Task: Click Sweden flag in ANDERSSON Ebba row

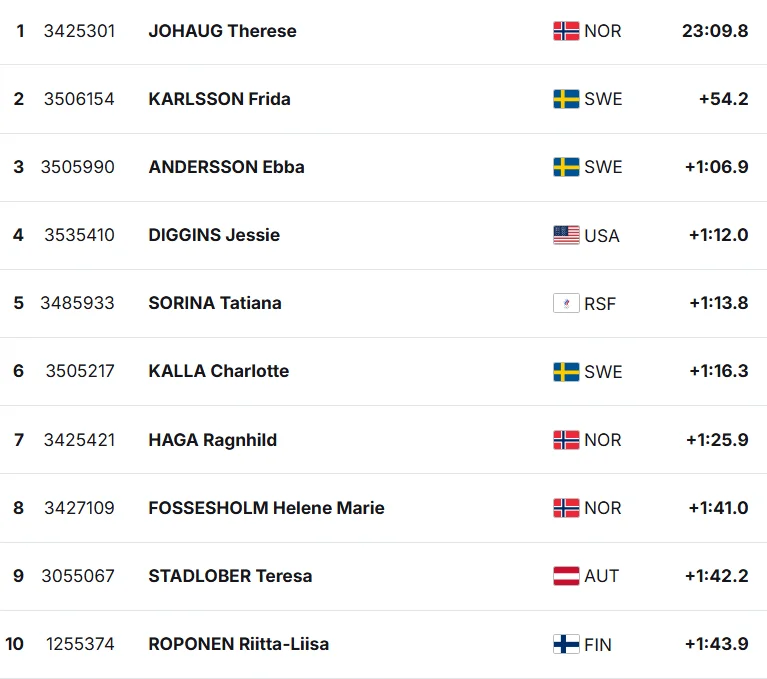Action: 566,167
